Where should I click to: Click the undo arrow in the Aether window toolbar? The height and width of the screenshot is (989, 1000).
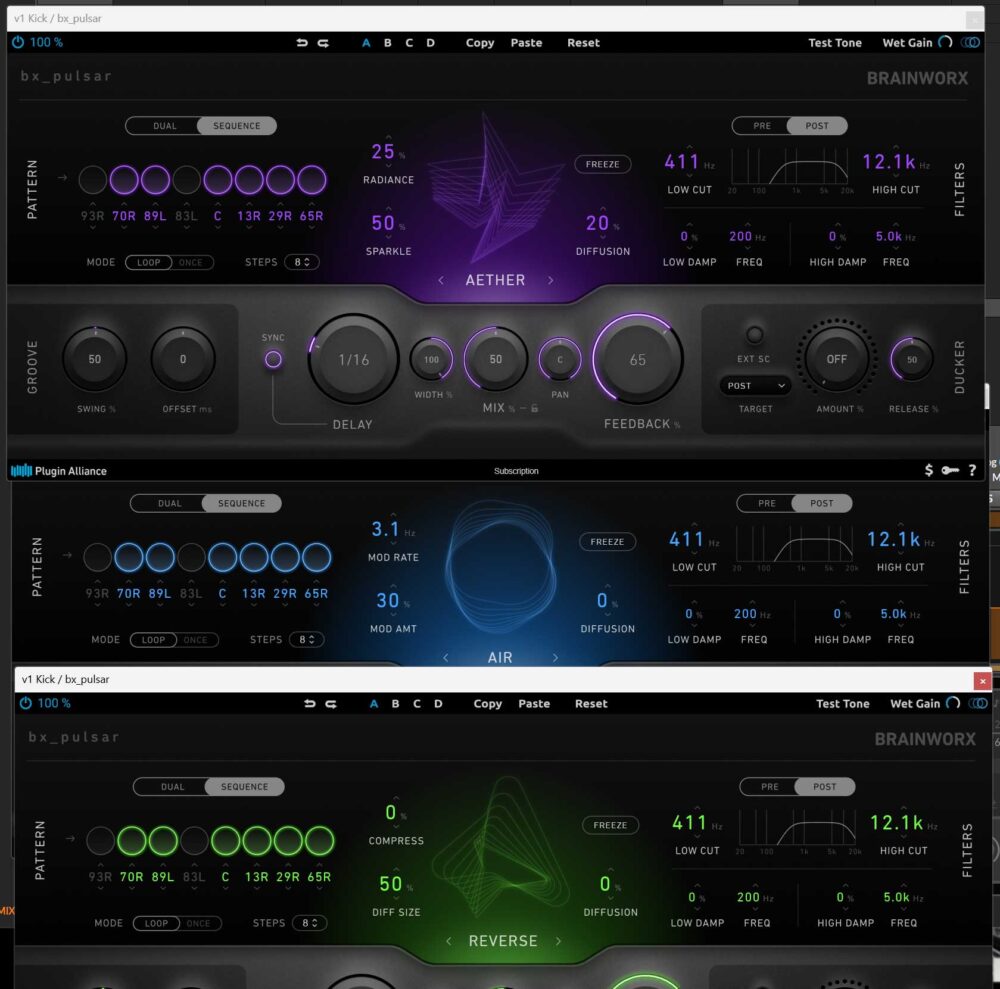[302, 43]
